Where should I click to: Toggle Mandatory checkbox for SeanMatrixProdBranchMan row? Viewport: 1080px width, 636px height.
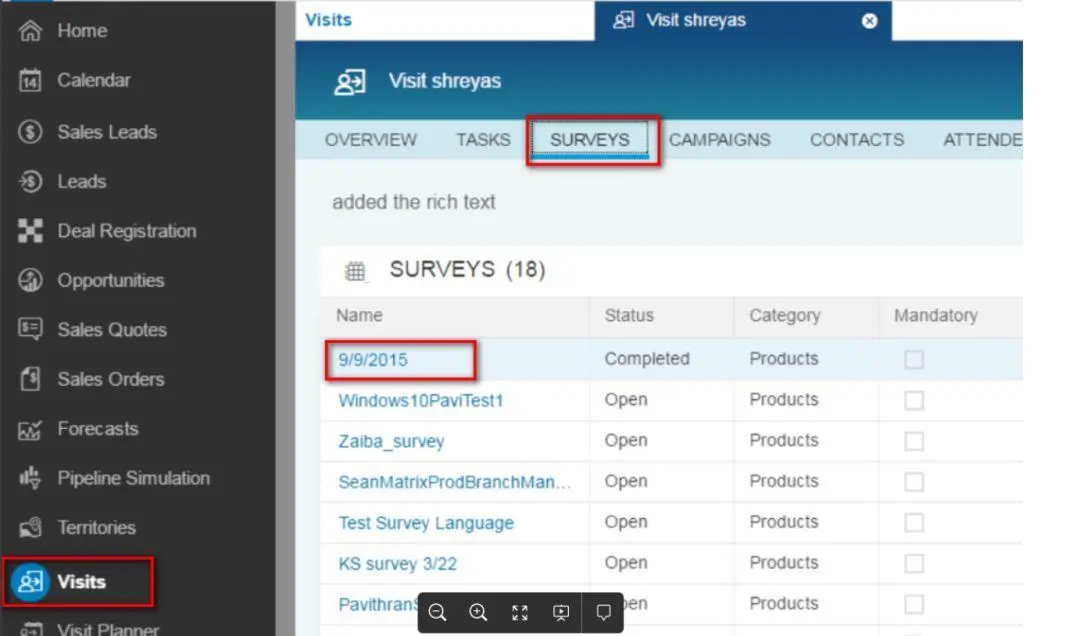pos(914,482)
